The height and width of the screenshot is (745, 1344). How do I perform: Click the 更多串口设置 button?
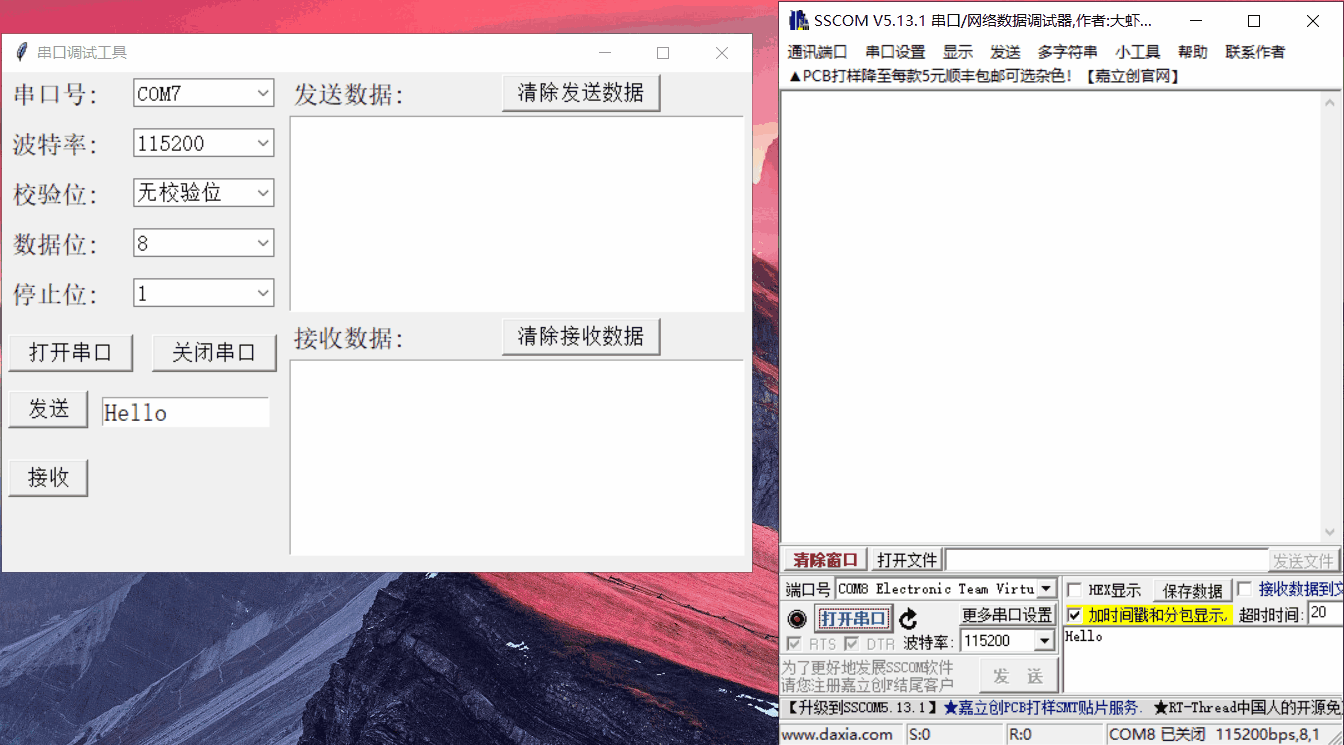pyautogui.click(x=1008, y=614)
